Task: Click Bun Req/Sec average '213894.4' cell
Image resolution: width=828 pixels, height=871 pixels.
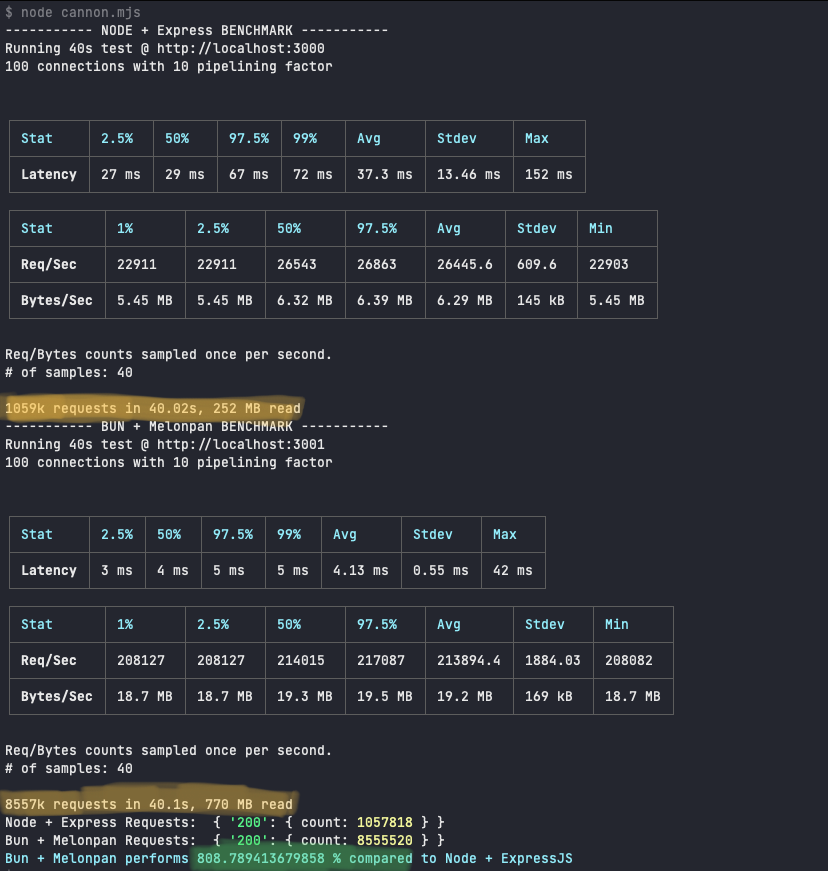Action: [469, 660]
